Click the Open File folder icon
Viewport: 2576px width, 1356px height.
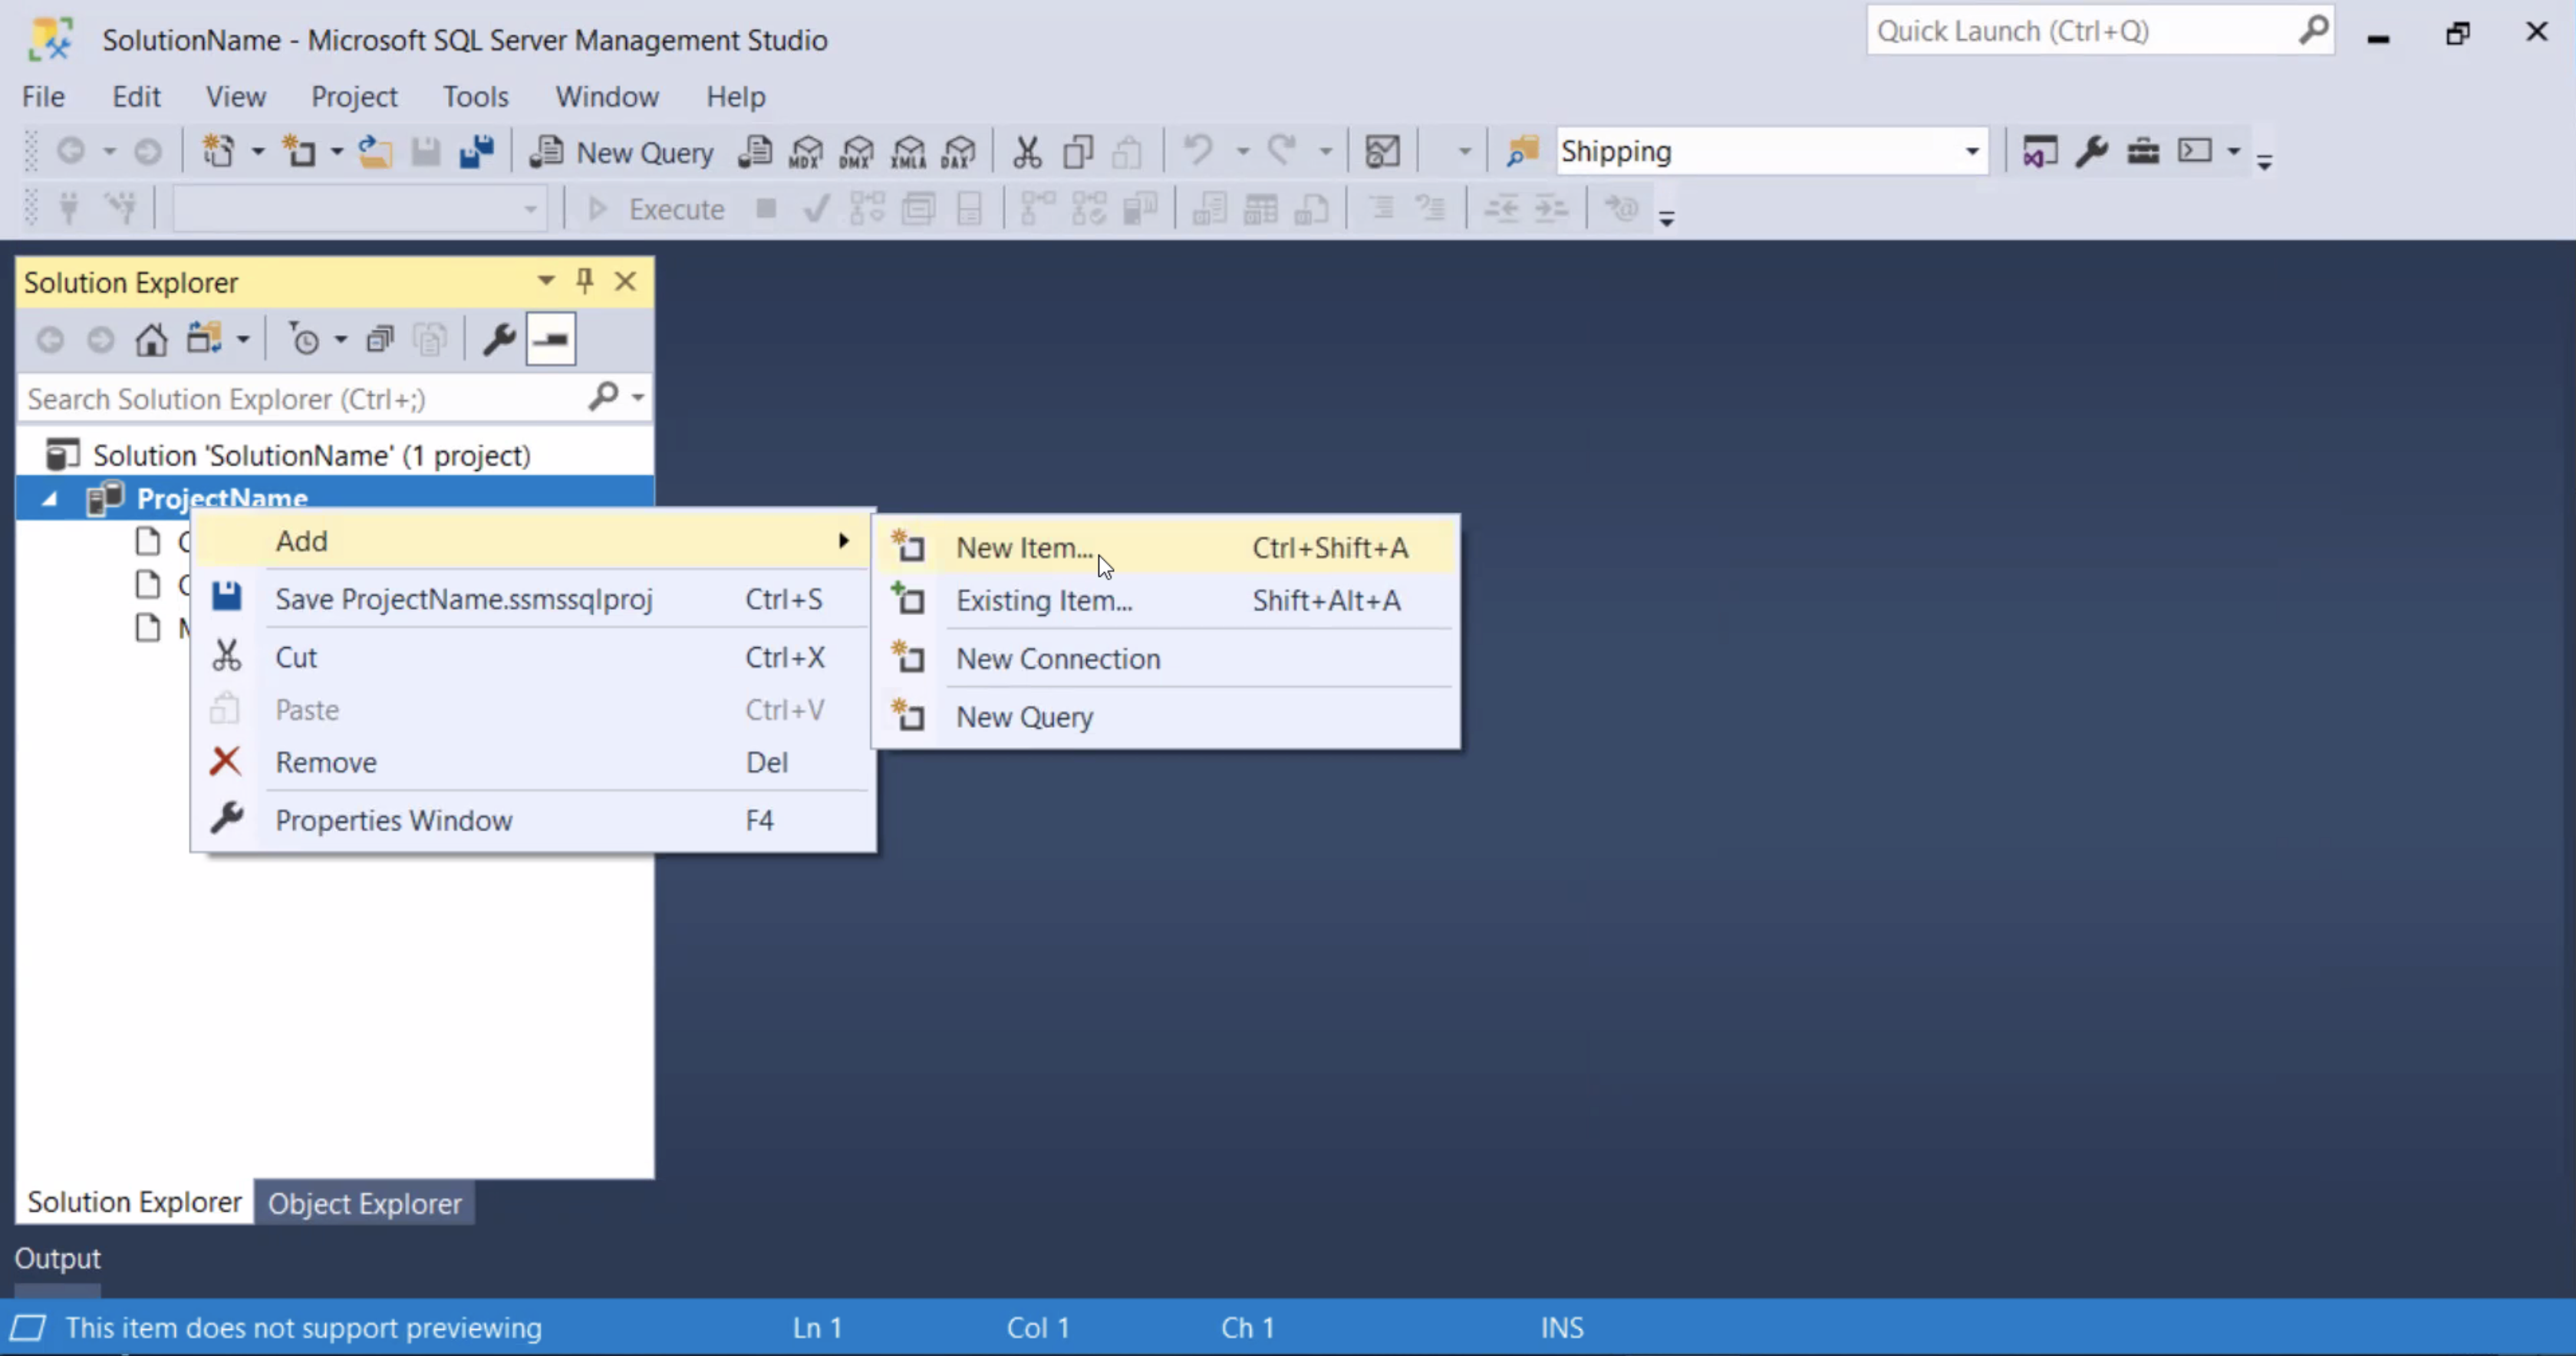(x=375, y=151)
